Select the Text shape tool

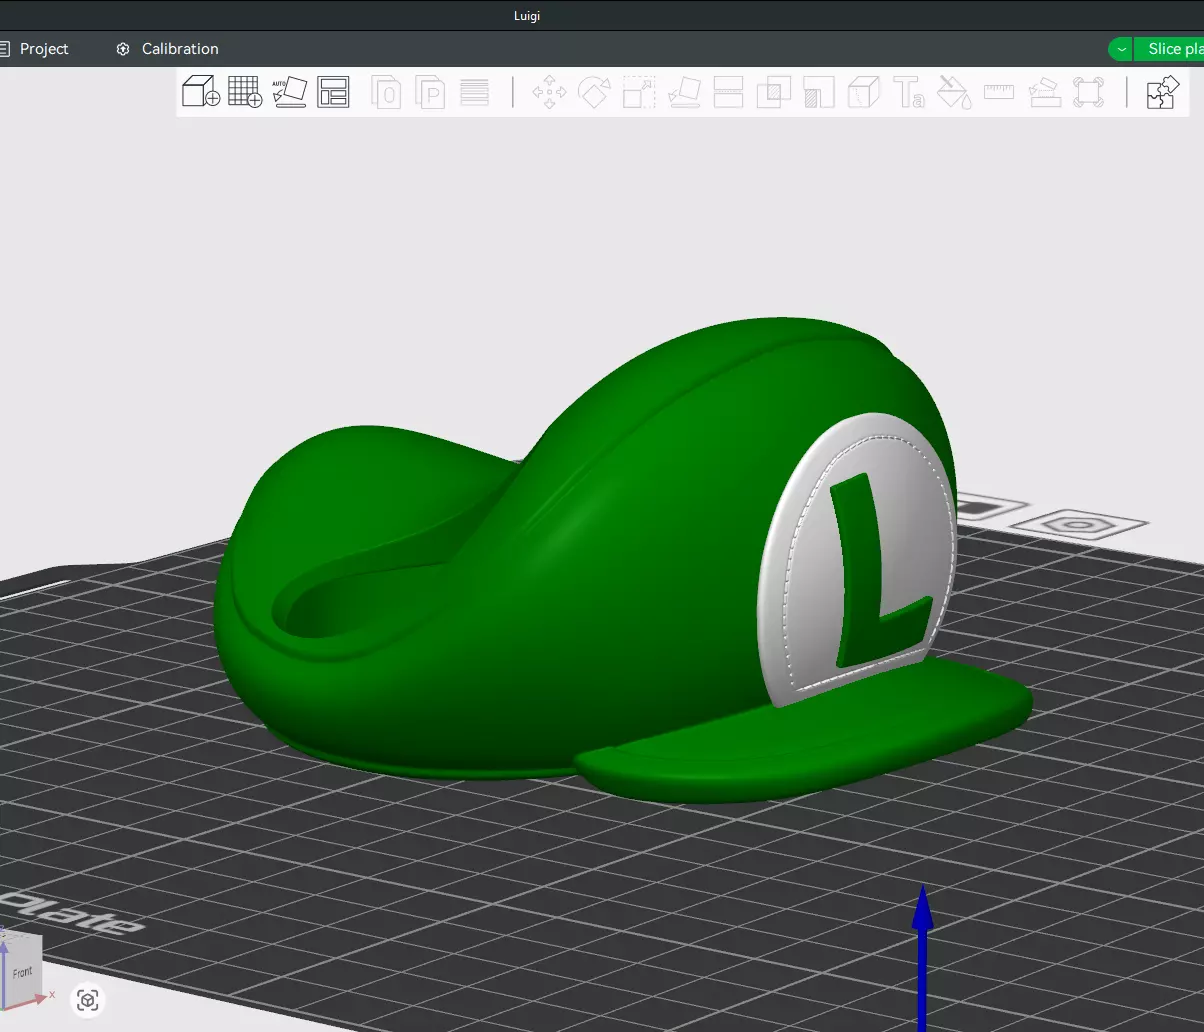(x=909, y=92)
